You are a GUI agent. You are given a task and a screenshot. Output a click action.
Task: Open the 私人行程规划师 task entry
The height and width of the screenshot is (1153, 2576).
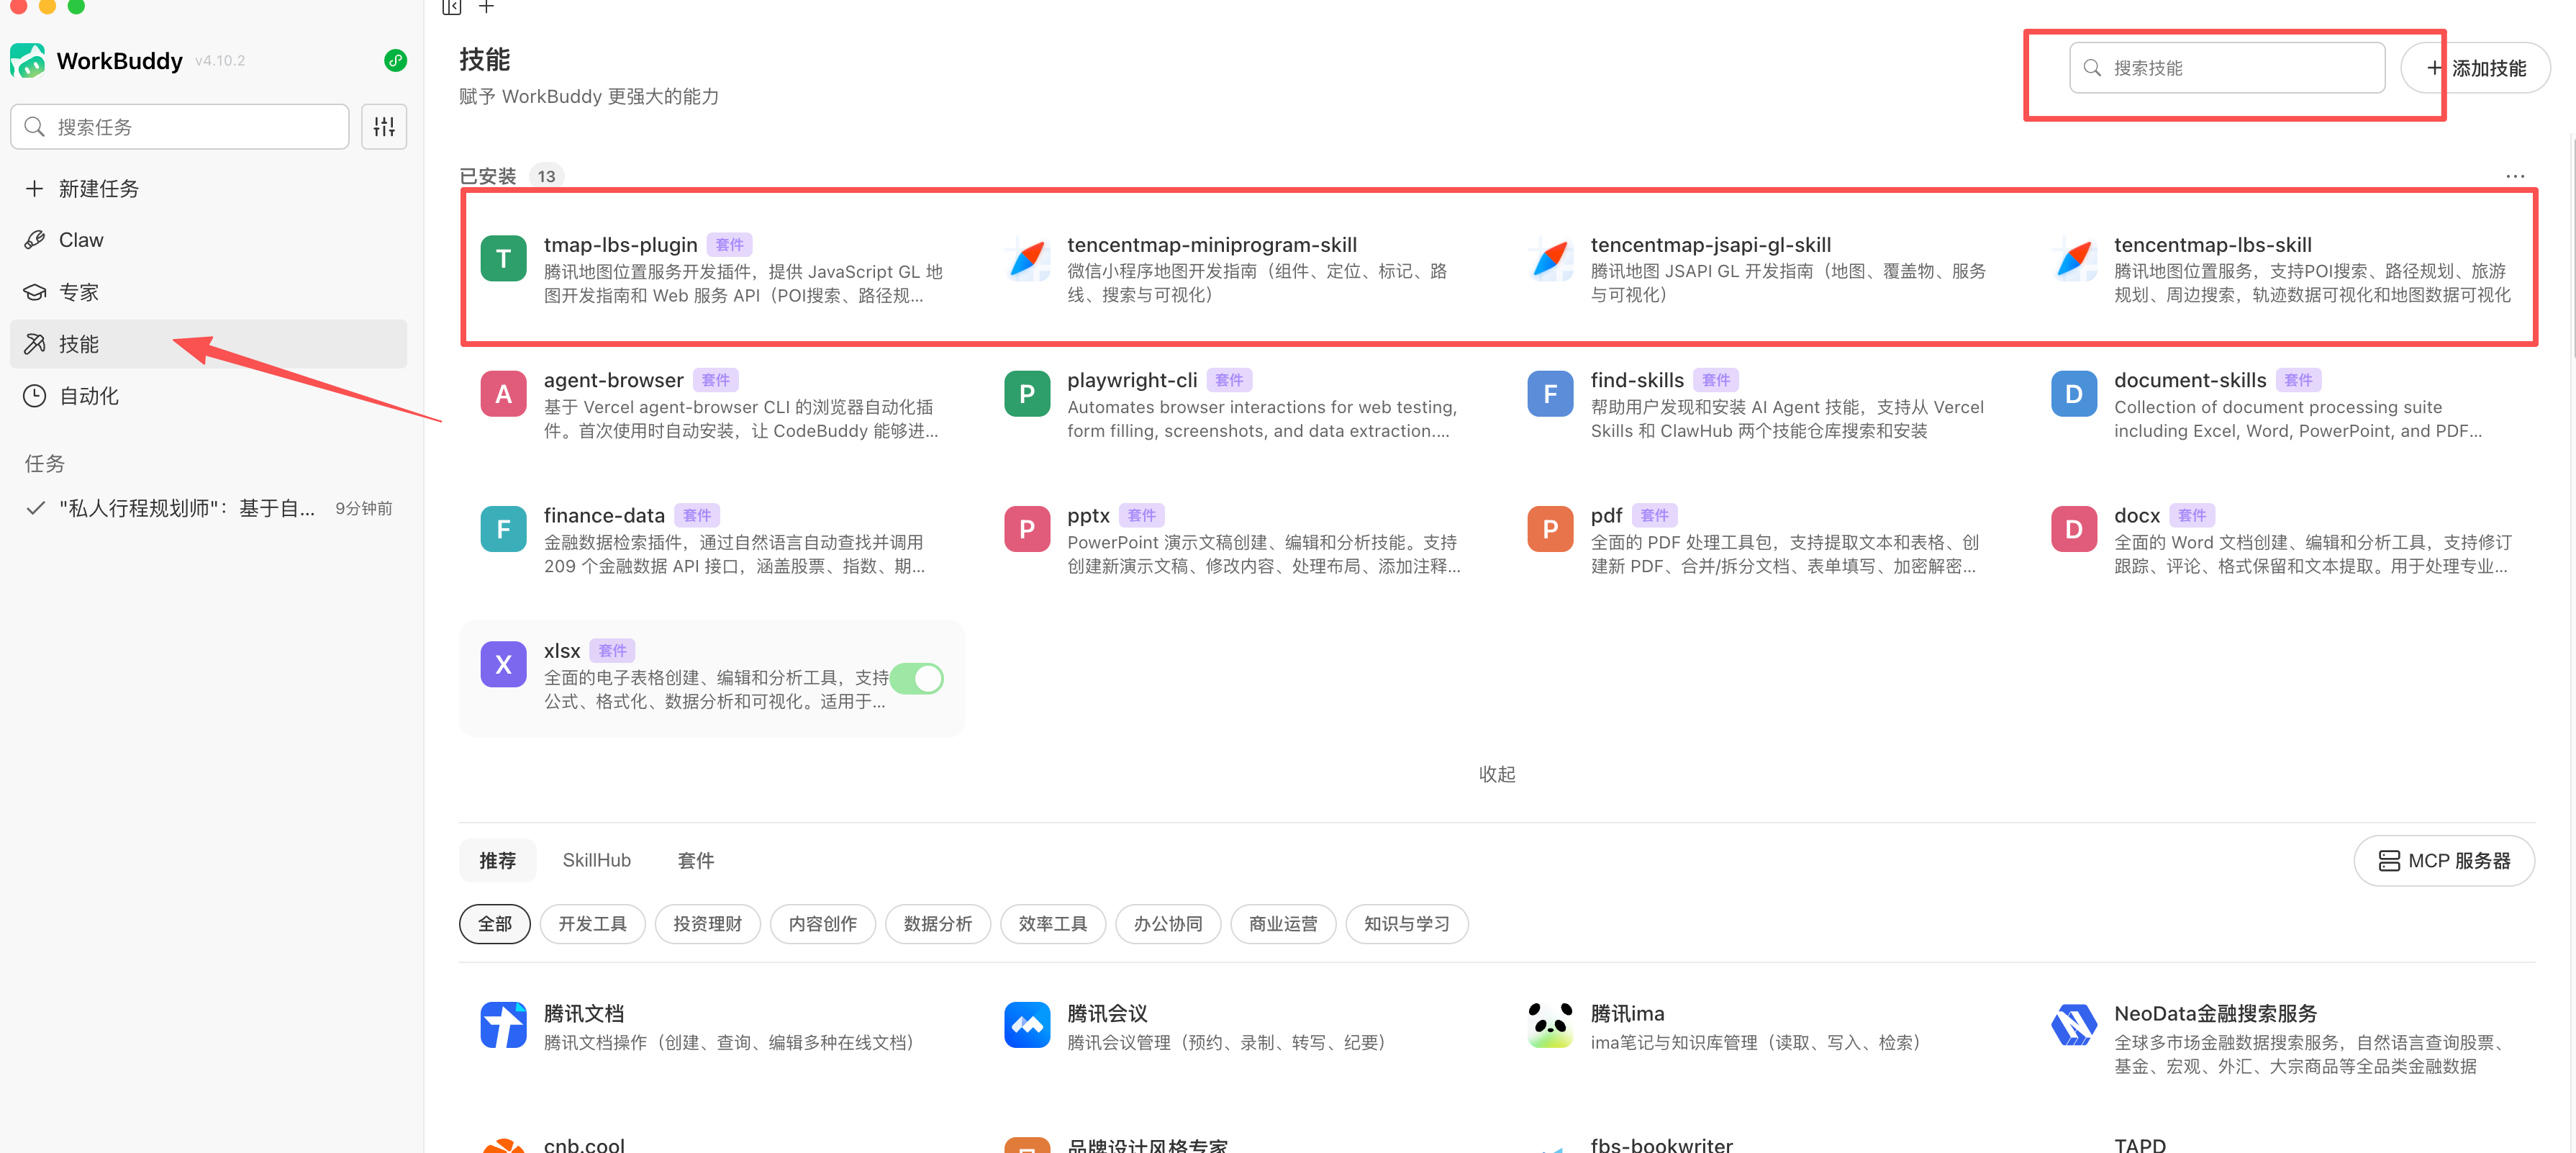[208, 508]
